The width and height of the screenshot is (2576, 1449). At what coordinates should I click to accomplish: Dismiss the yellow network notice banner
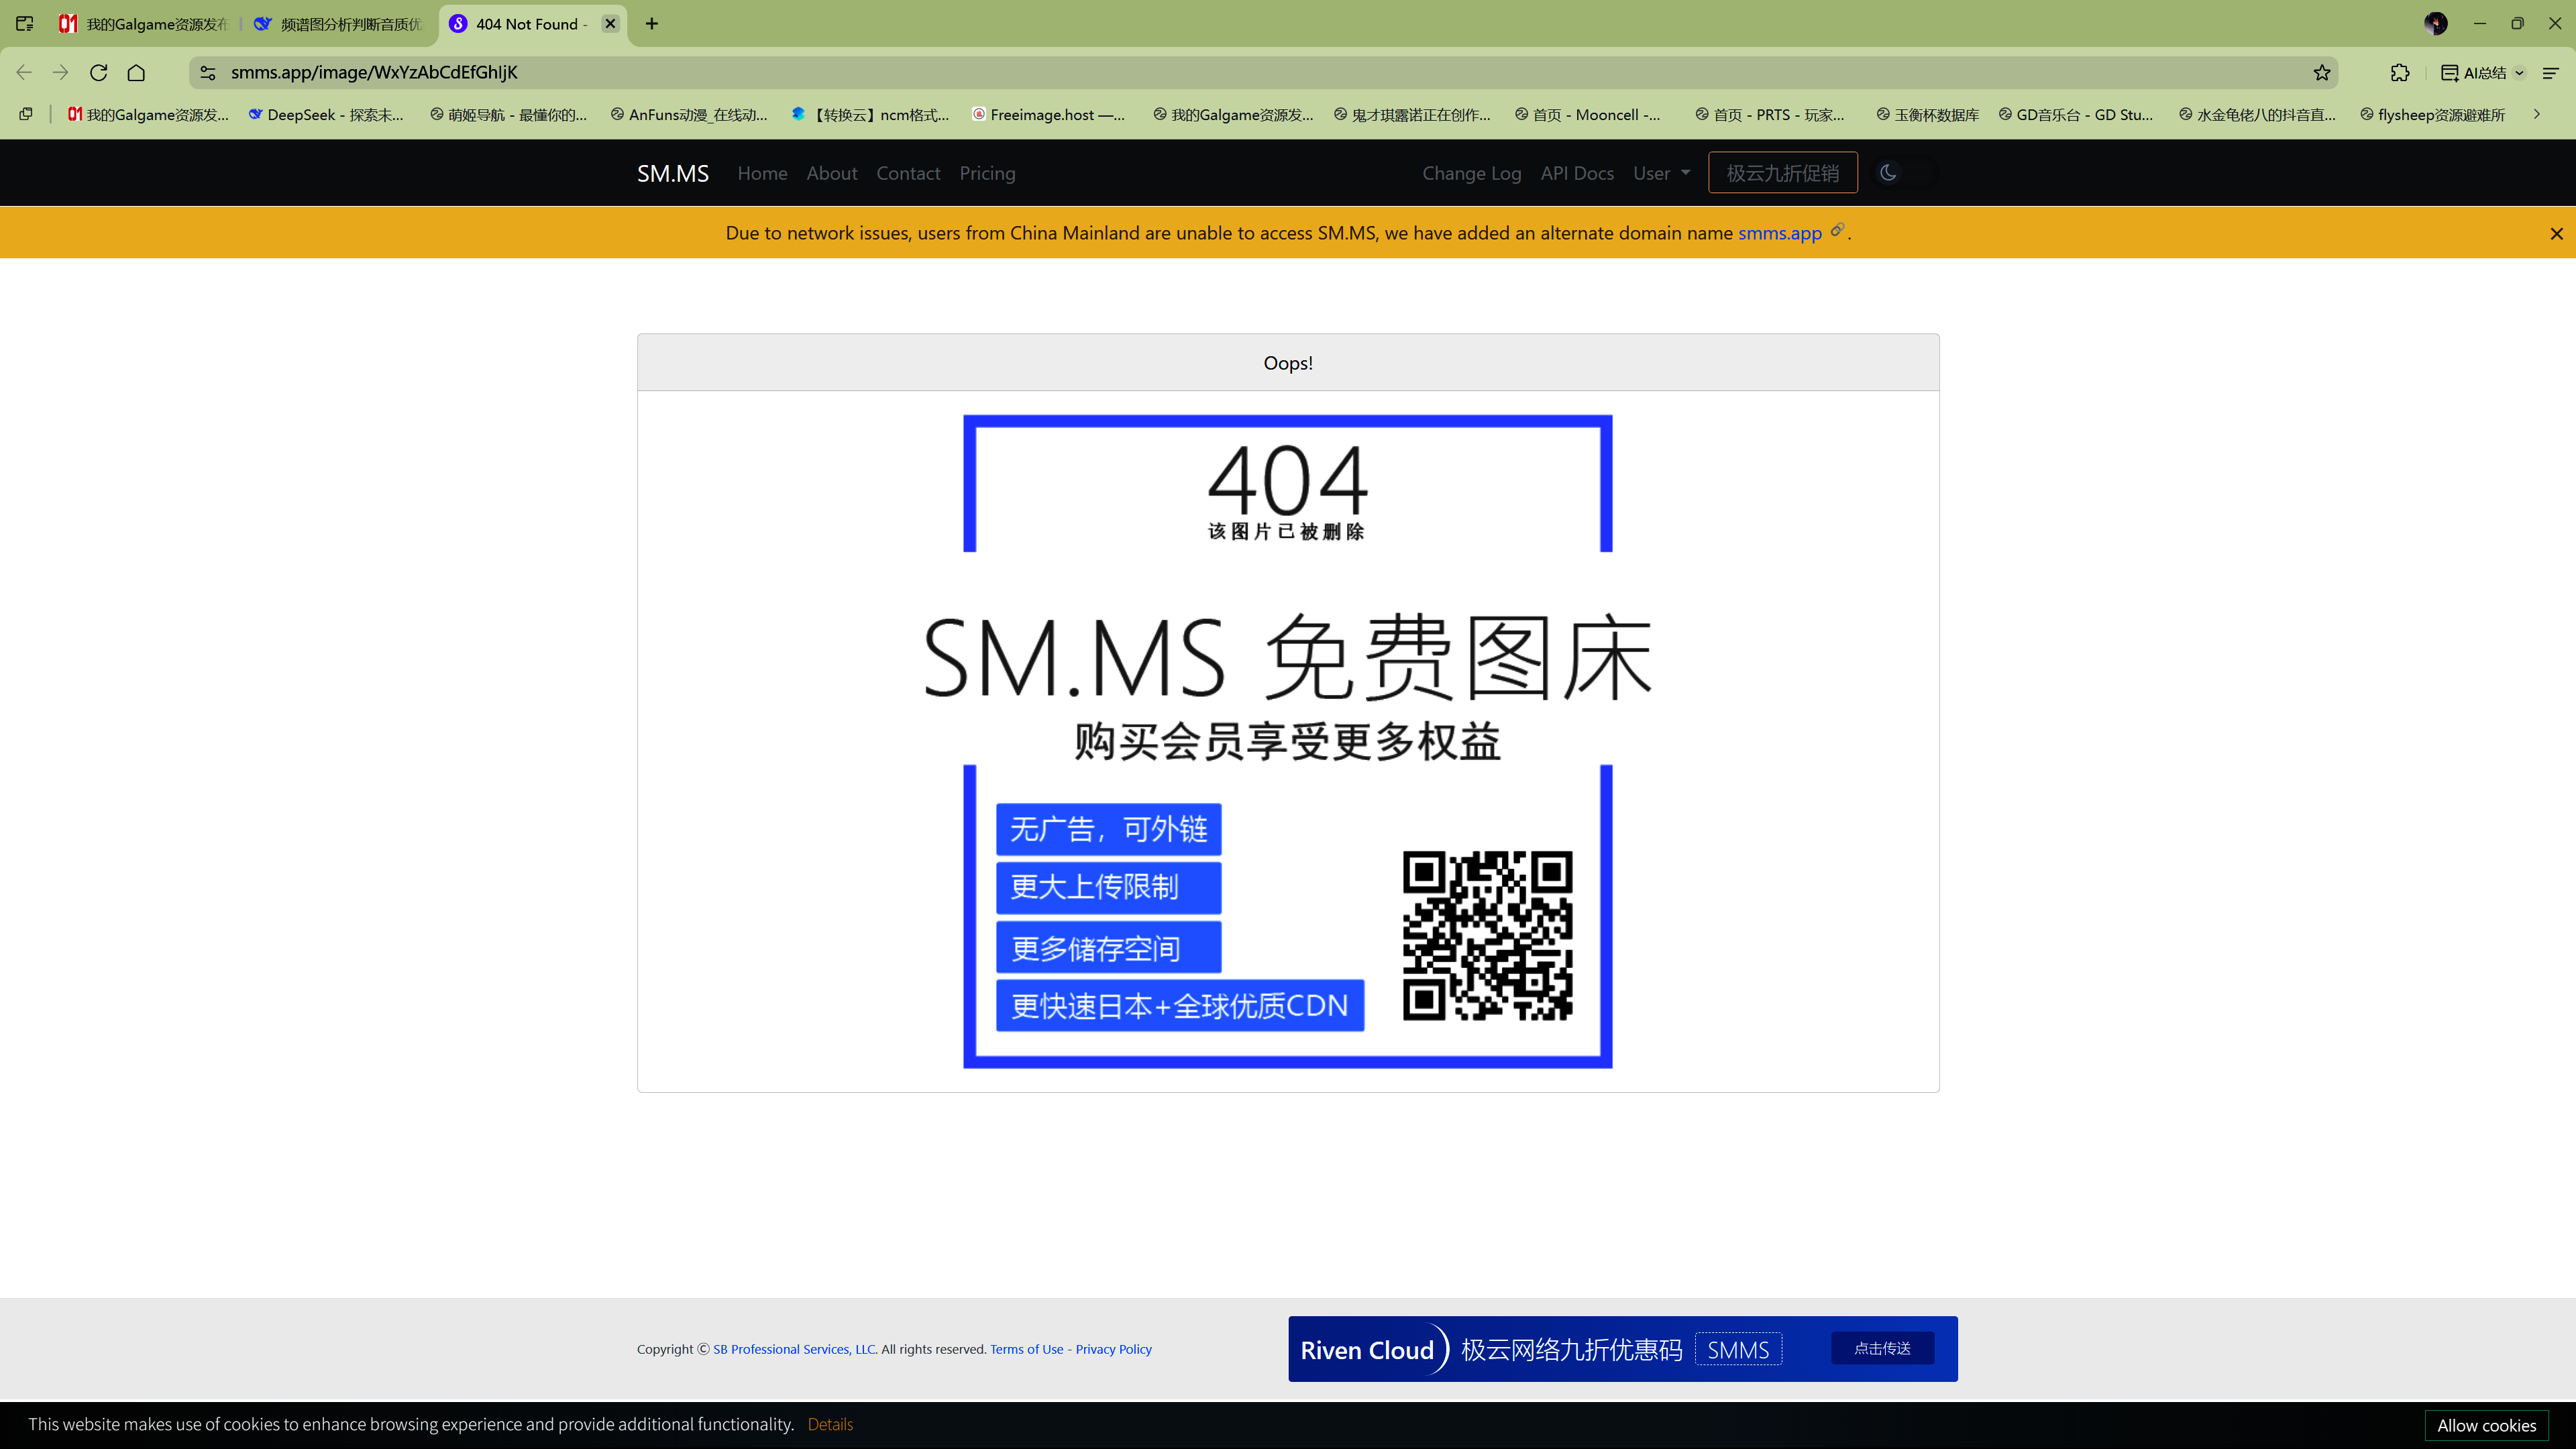click(x=2556, y=233)
